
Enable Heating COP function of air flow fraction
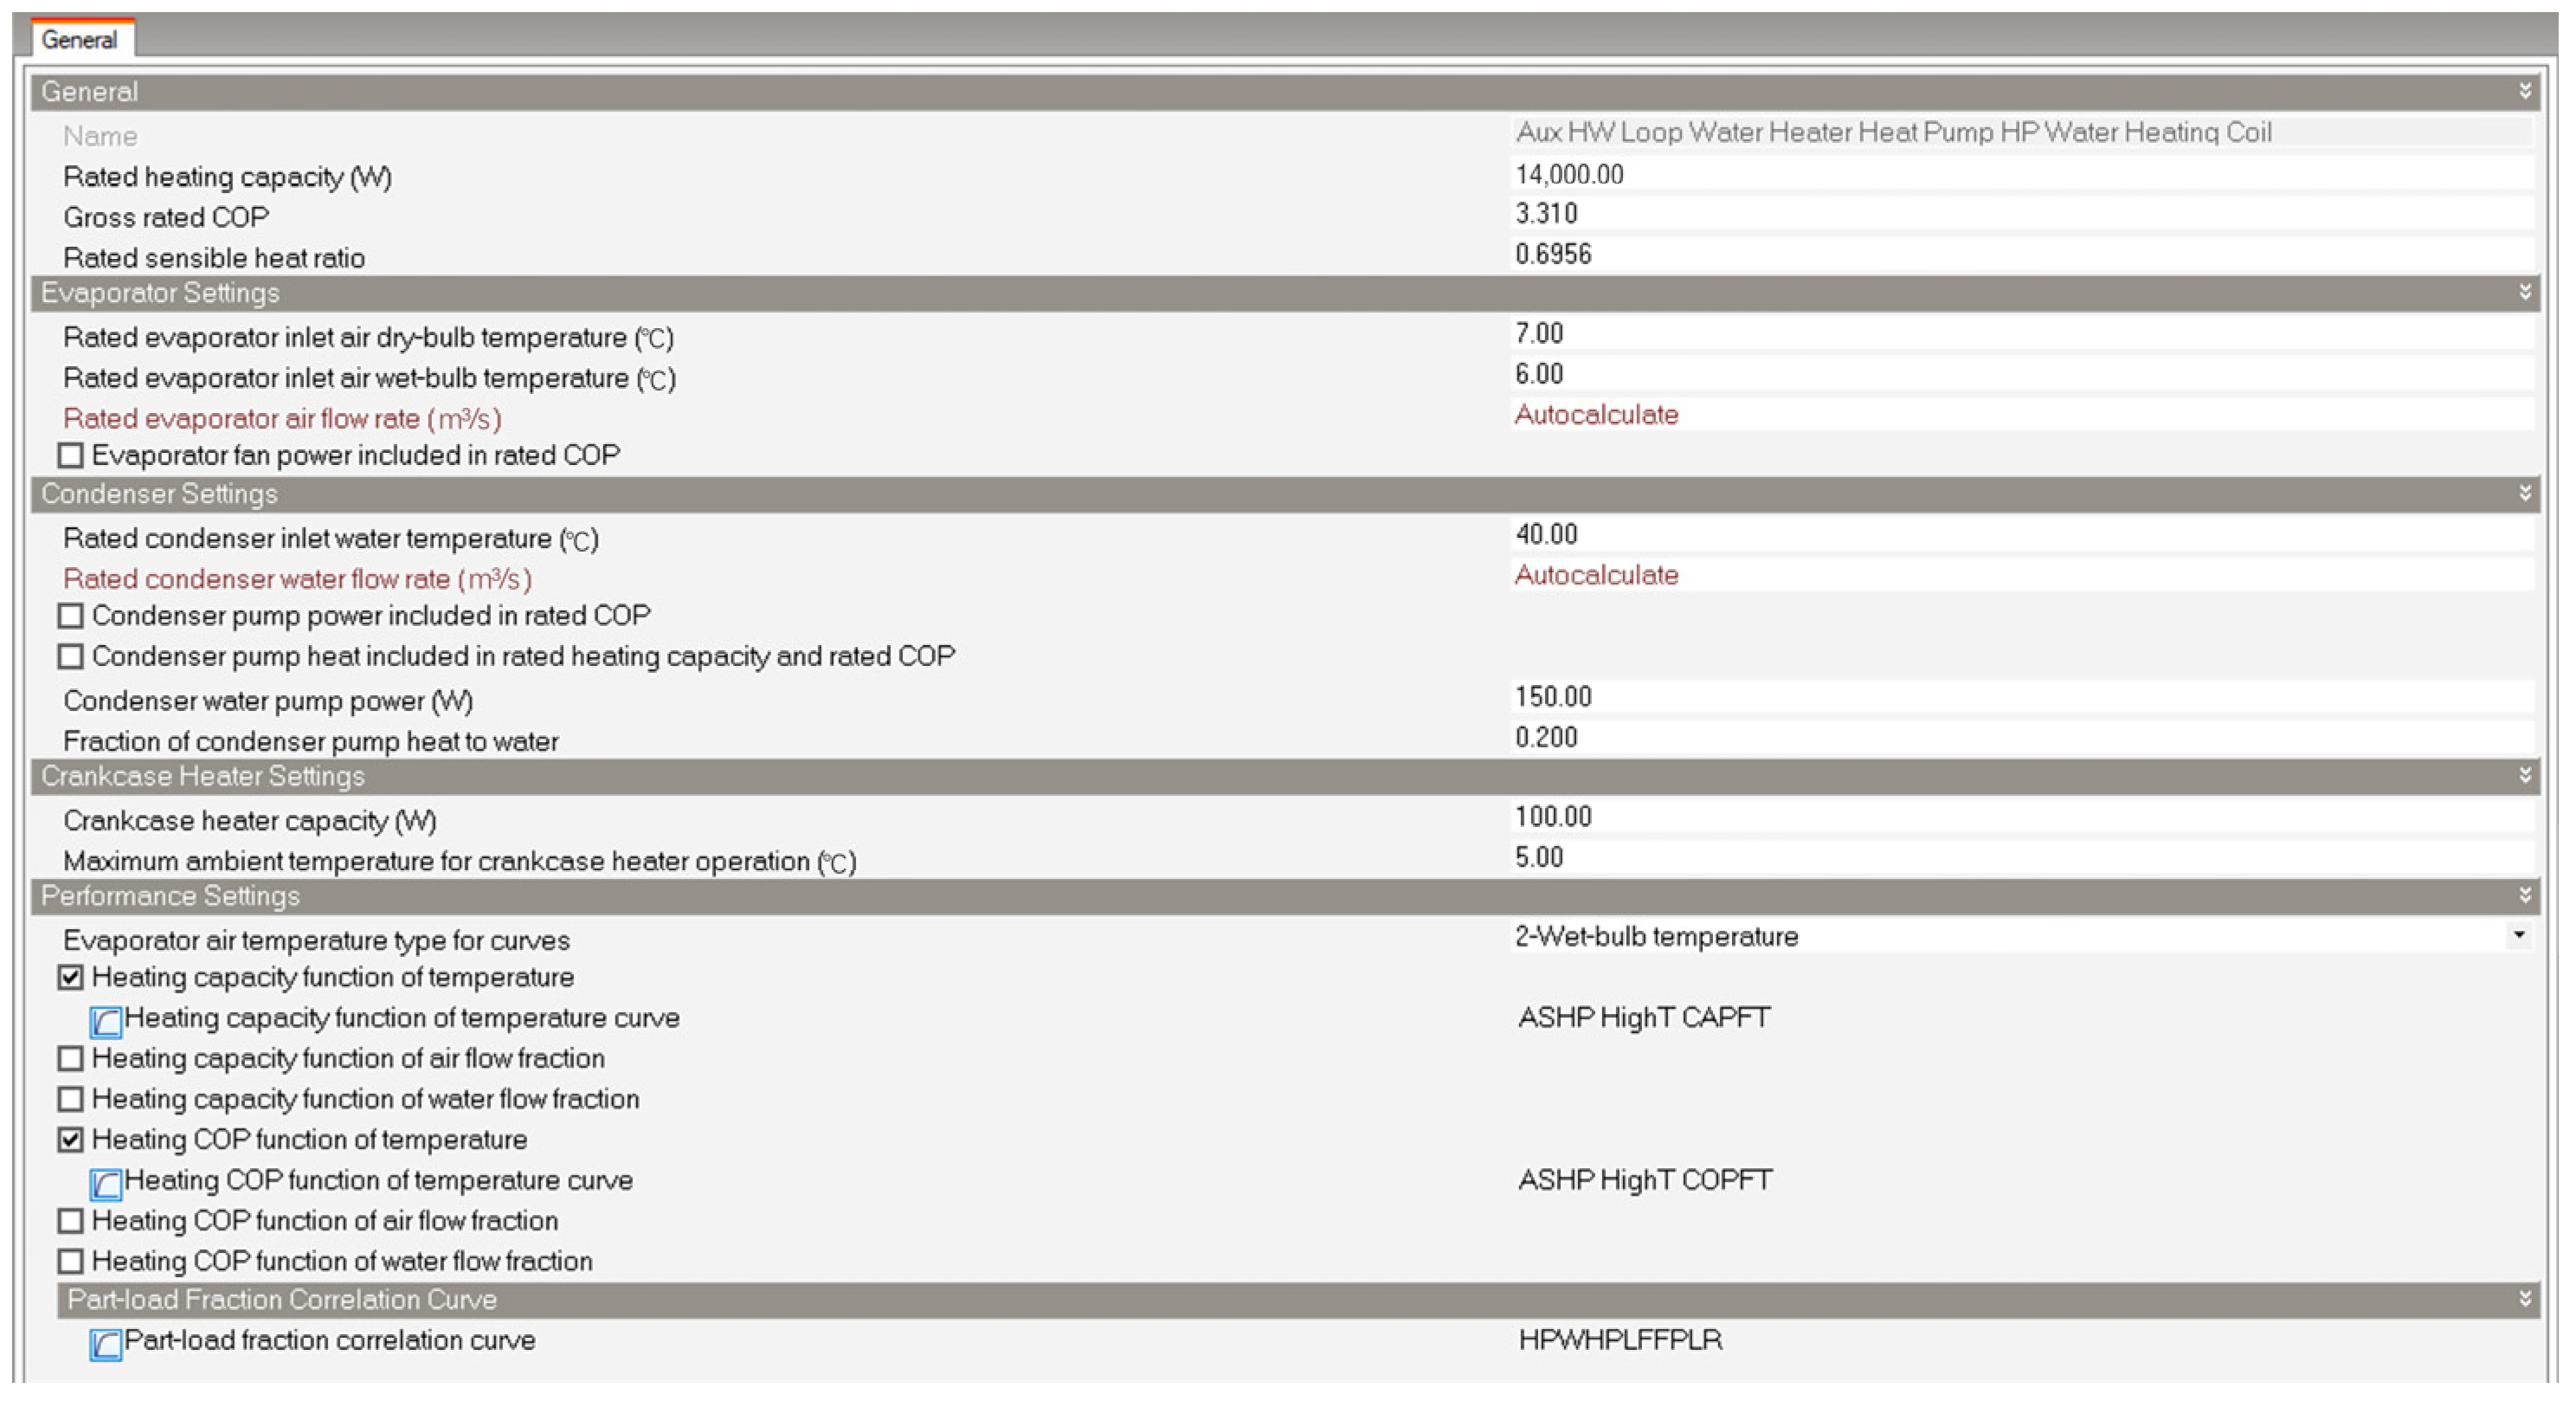(x=70, y=1221)
